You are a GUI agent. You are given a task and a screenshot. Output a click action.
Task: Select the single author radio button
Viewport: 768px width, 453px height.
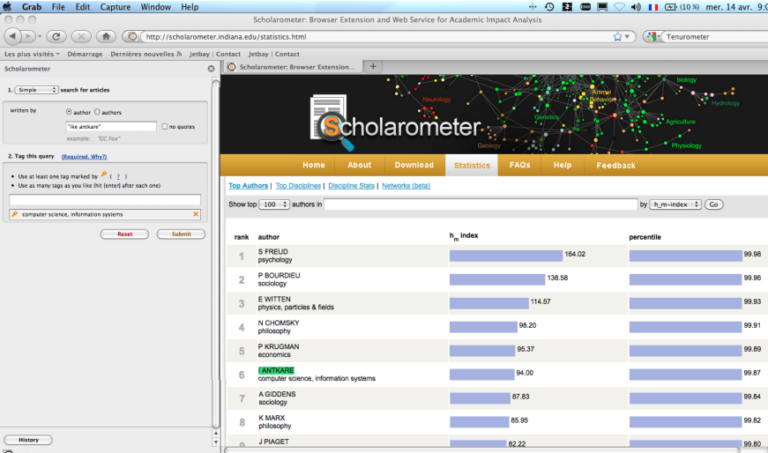tap(69, 112)
